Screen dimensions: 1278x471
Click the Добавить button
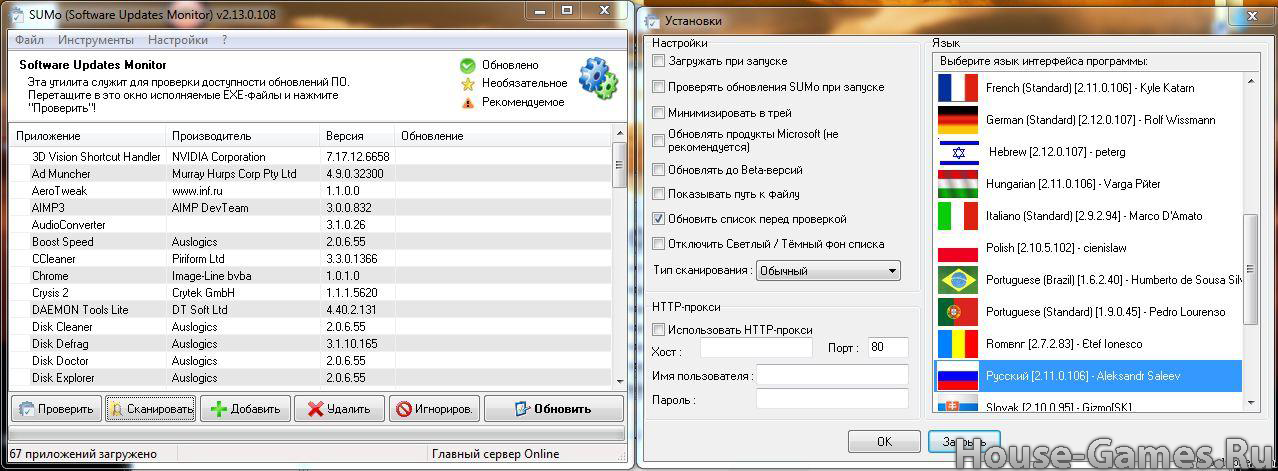(x=245, y=408)
